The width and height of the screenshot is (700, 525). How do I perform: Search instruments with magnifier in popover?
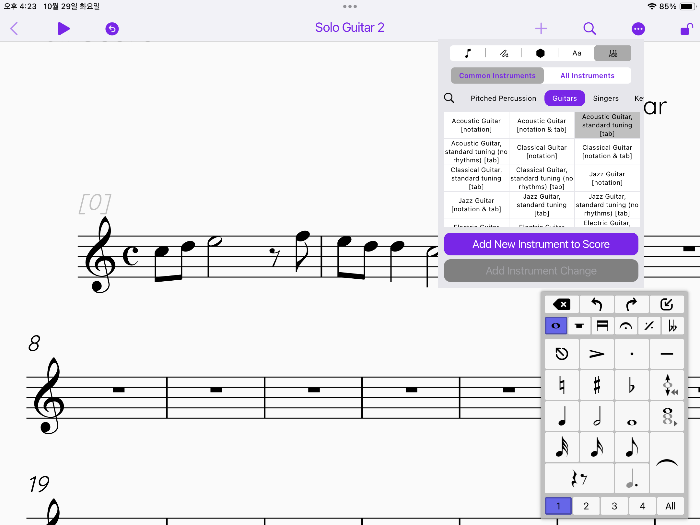449,98
